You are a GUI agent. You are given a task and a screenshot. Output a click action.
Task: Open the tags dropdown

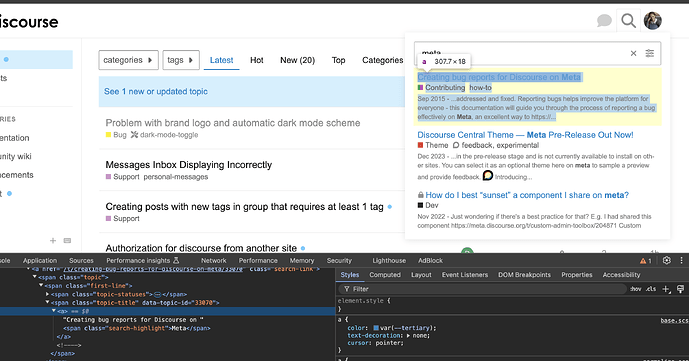tap(181, 60)
